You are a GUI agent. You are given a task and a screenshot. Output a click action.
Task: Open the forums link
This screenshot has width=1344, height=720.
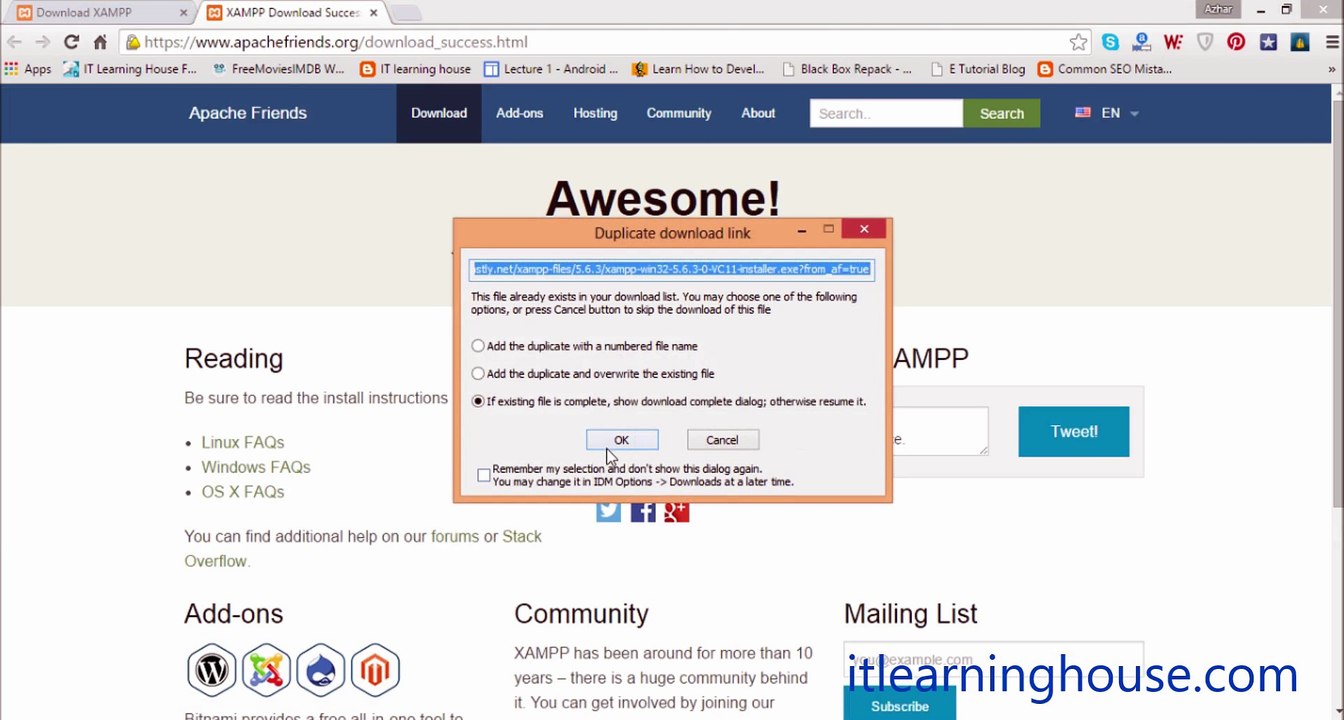tap(455, 536)
